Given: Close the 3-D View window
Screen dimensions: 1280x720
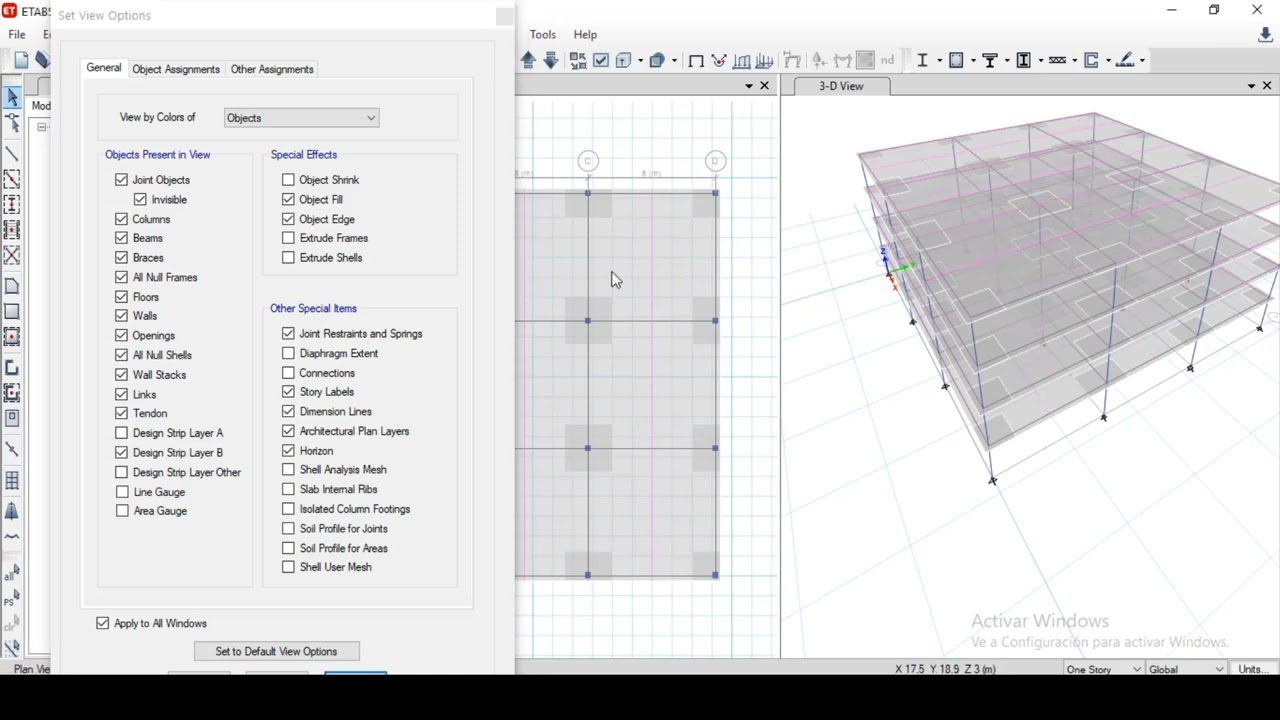Looking at the screenshot, I should tap(1268, 86).
